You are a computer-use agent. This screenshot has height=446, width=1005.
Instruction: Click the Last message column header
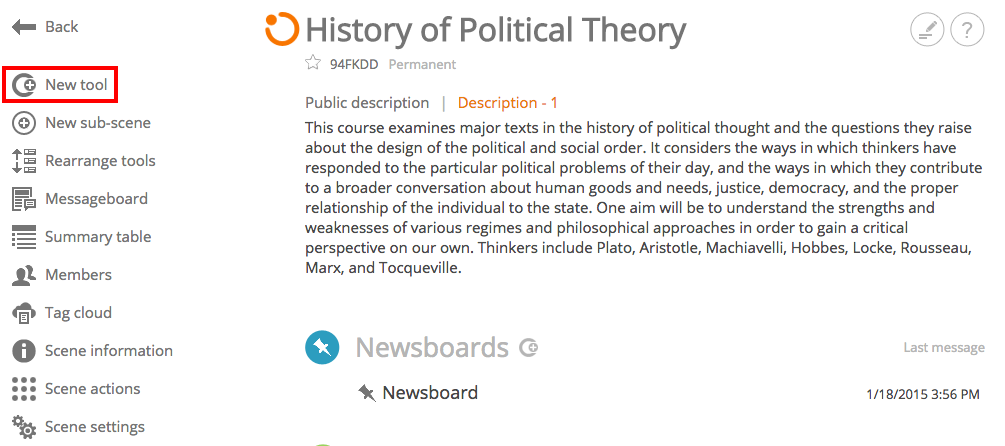point(943,348)
